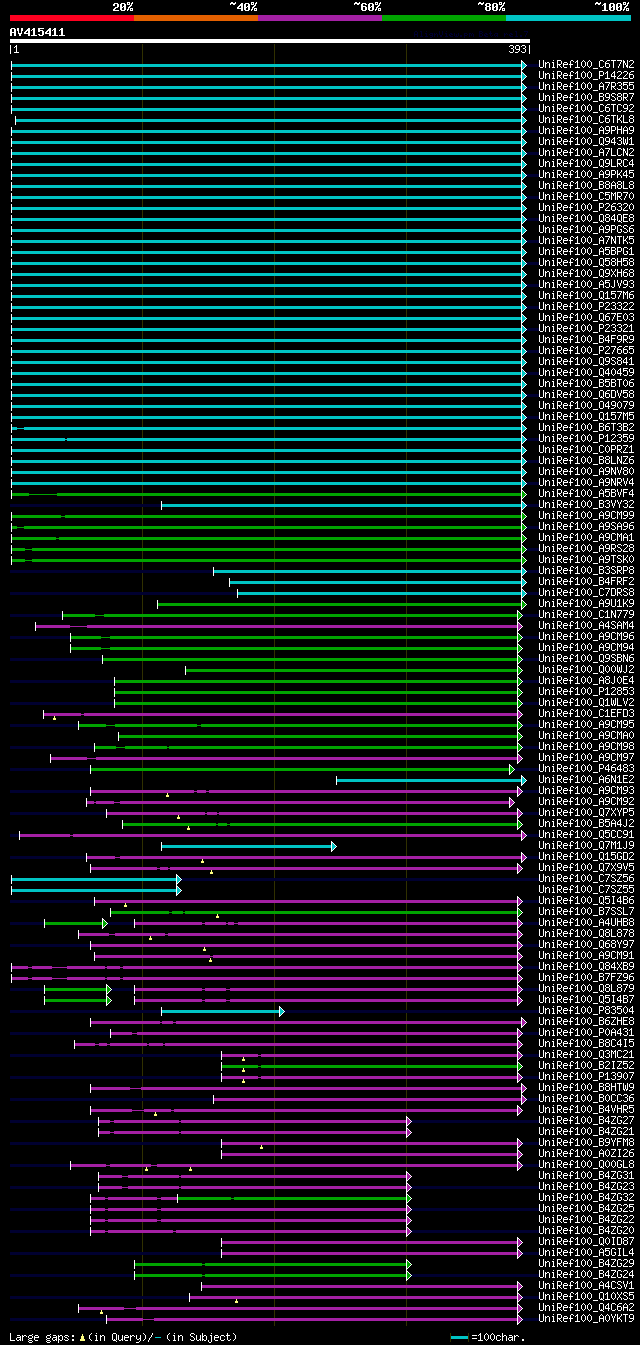The height and width of the screenshot is (1345, 640).
Task: Select label UniRef100_P23321
Action: tap(586, 328)
